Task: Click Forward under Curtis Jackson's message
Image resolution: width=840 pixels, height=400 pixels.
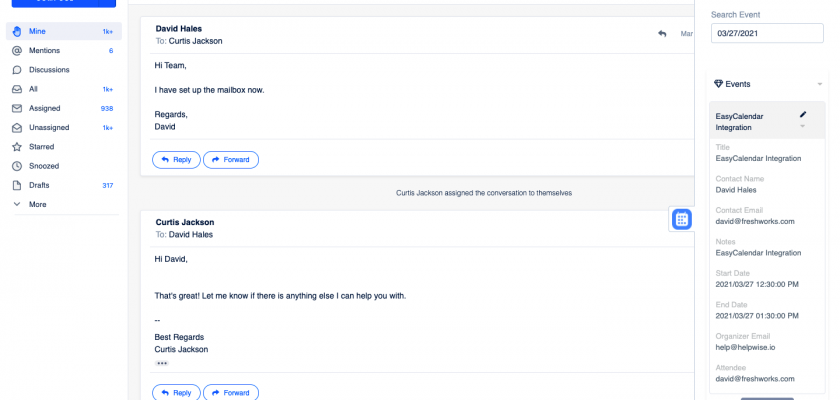Action: pyautogui.click(x=231, y=393)
